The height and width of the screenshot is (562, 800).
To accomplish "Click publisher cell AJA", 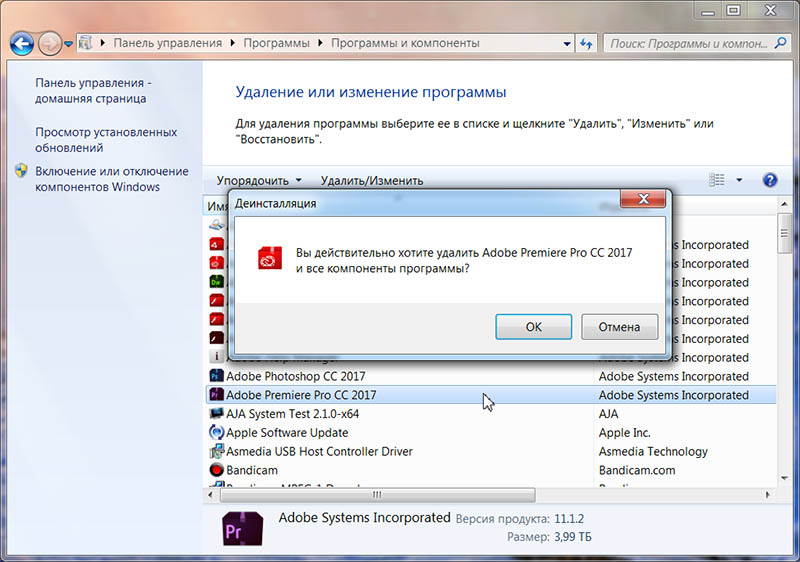I will (608, 414).
